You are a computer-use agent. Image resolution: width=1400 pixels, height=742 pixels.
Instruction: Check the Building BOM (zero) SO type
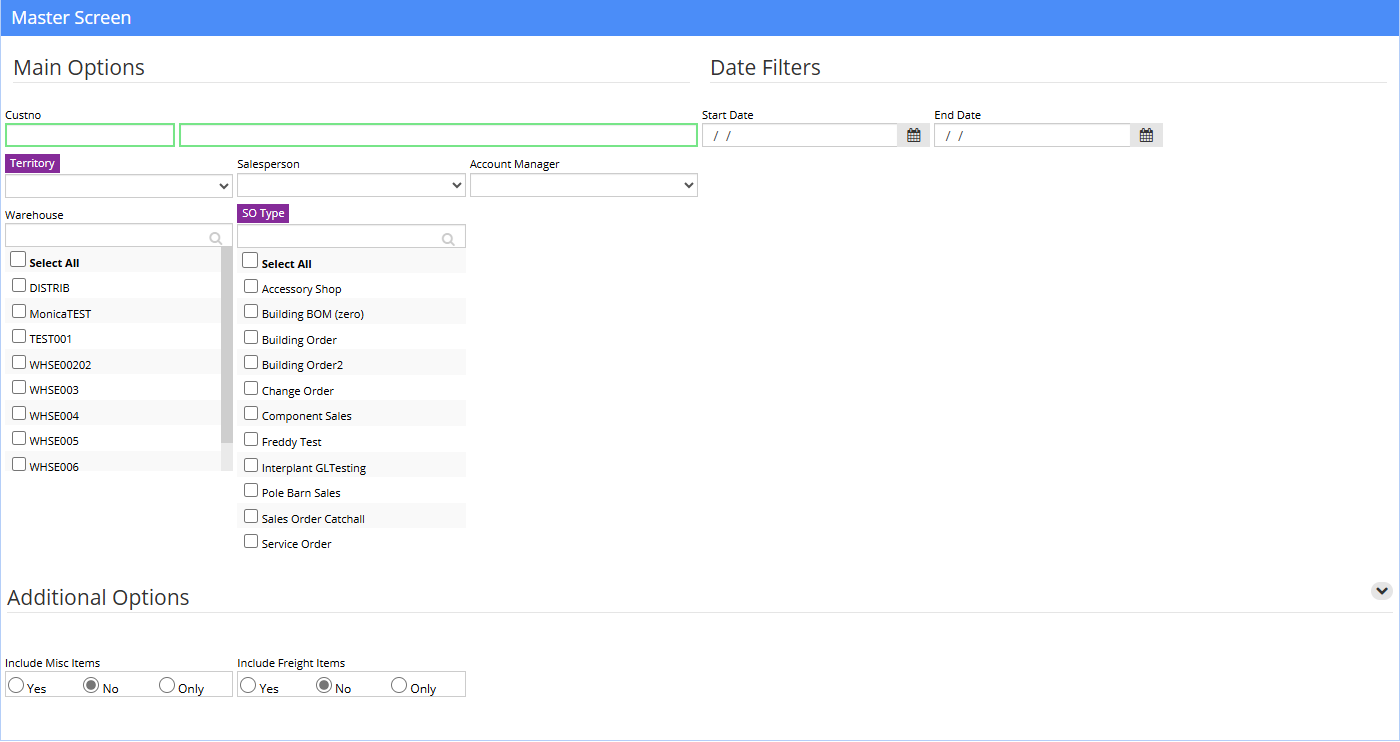[251, 311]
